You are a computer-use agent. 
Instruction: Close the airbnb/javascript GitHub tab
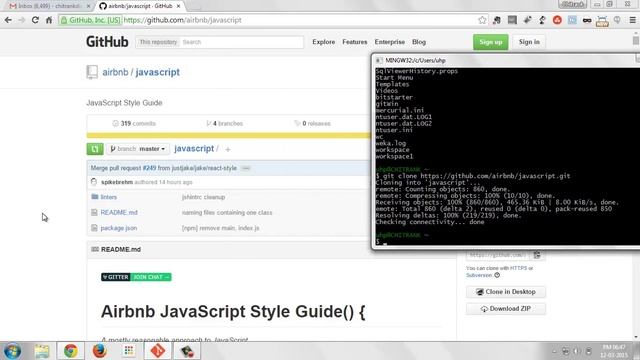pos(178,6)
